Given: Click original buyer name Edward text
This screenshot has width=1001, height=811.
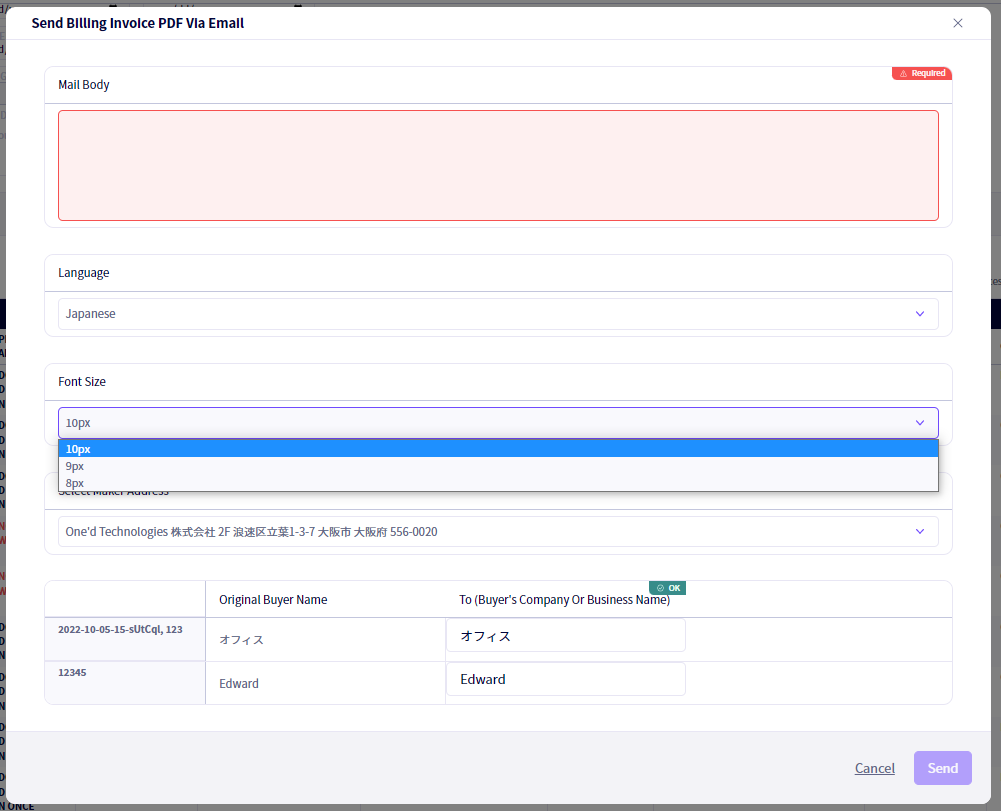Looking at the screenshot, I should click(239, 683).
